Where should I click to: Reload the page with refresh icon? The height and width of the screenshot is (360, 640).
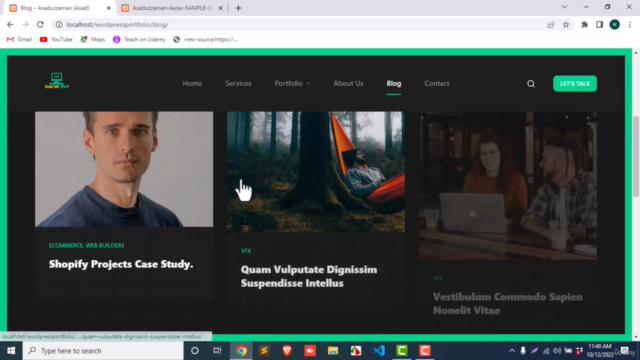(x=40, y=24)
